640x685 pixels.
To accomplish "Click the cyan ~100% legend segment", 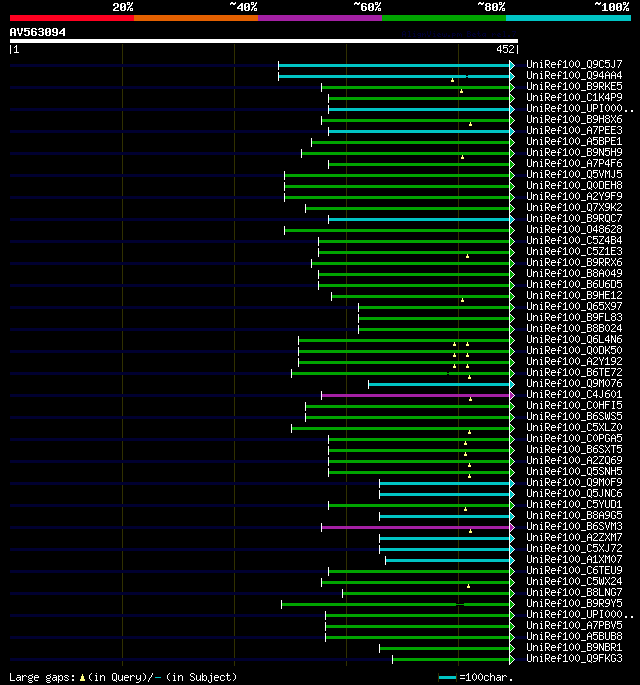I will tap(568, 18).
